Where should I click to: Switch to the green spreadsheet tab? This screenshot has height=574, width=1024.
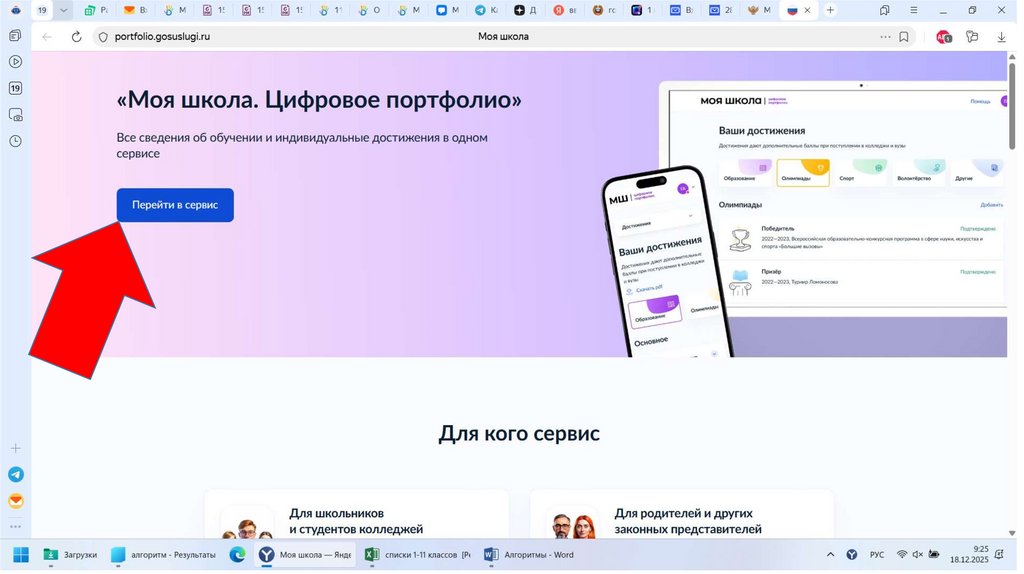point(96,10)
